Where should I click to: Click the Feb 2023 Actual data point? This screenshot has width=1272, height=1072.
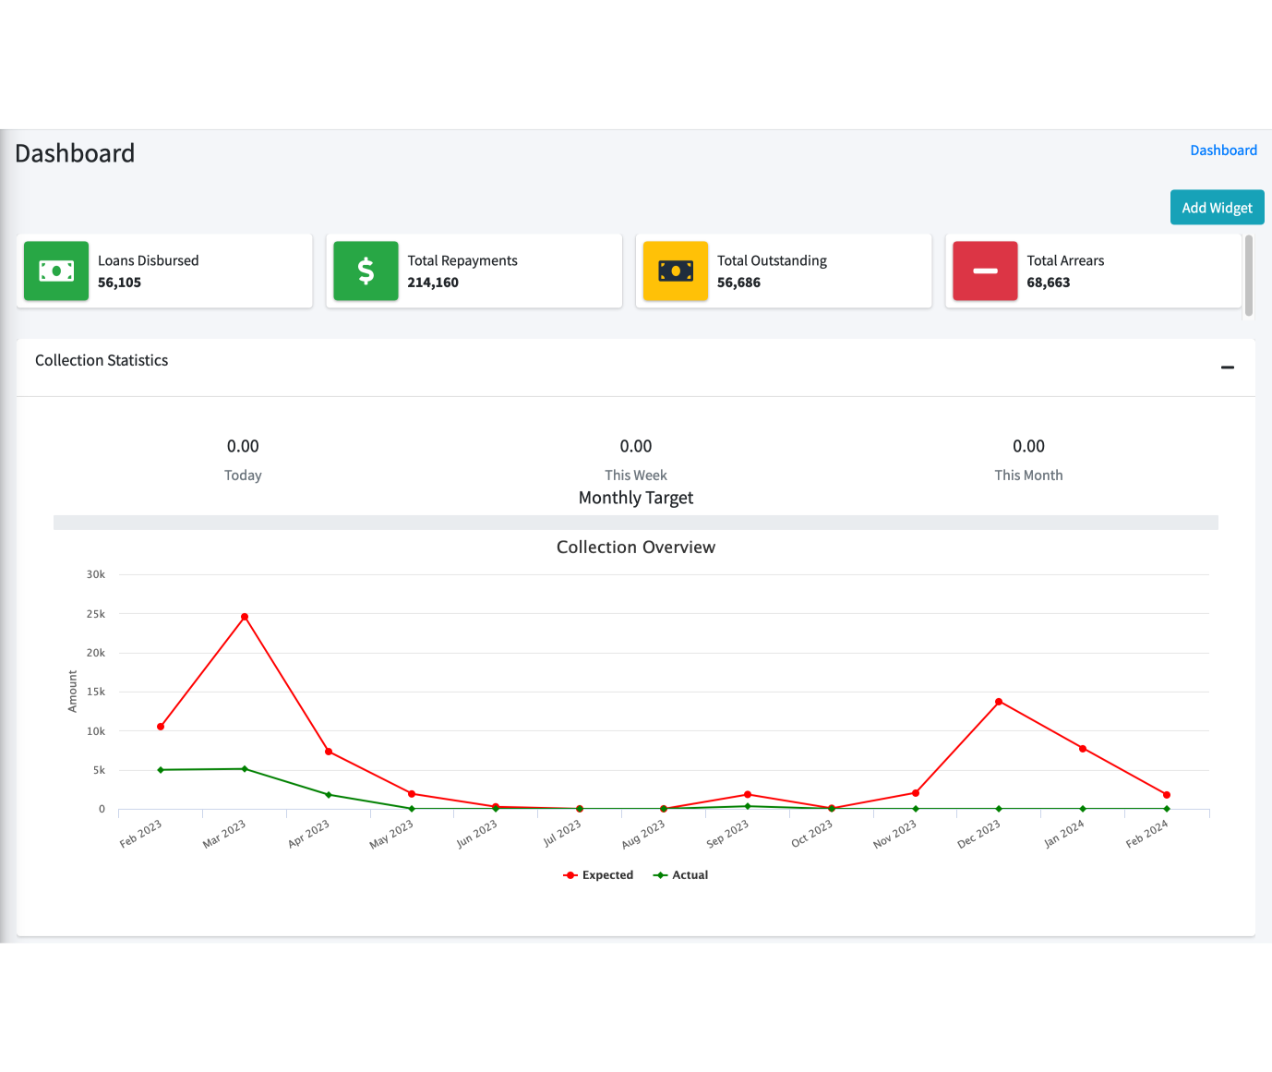pyautogui.click(x=161, y=770)
